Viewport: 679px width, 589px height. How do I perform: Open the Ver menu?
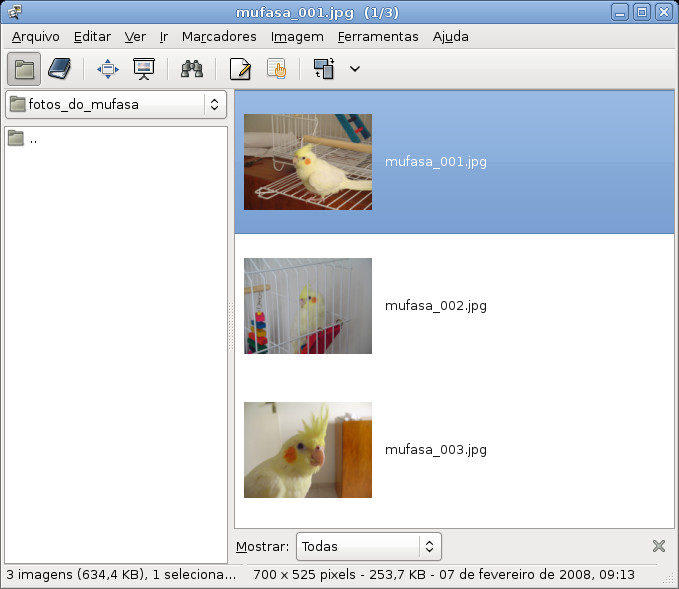tap(135, 37)
